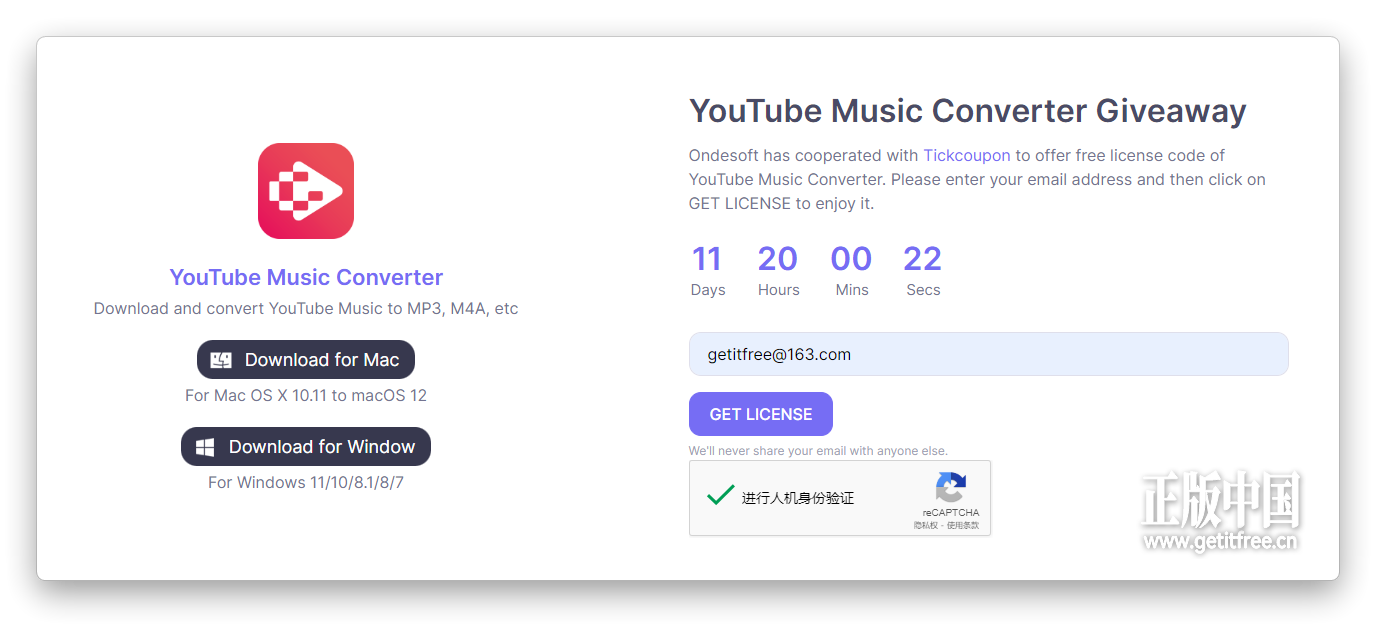Viewport: 1376px width, 629px height.
Task: Click the GET LICENSE button
Action: tap(761, 414)
